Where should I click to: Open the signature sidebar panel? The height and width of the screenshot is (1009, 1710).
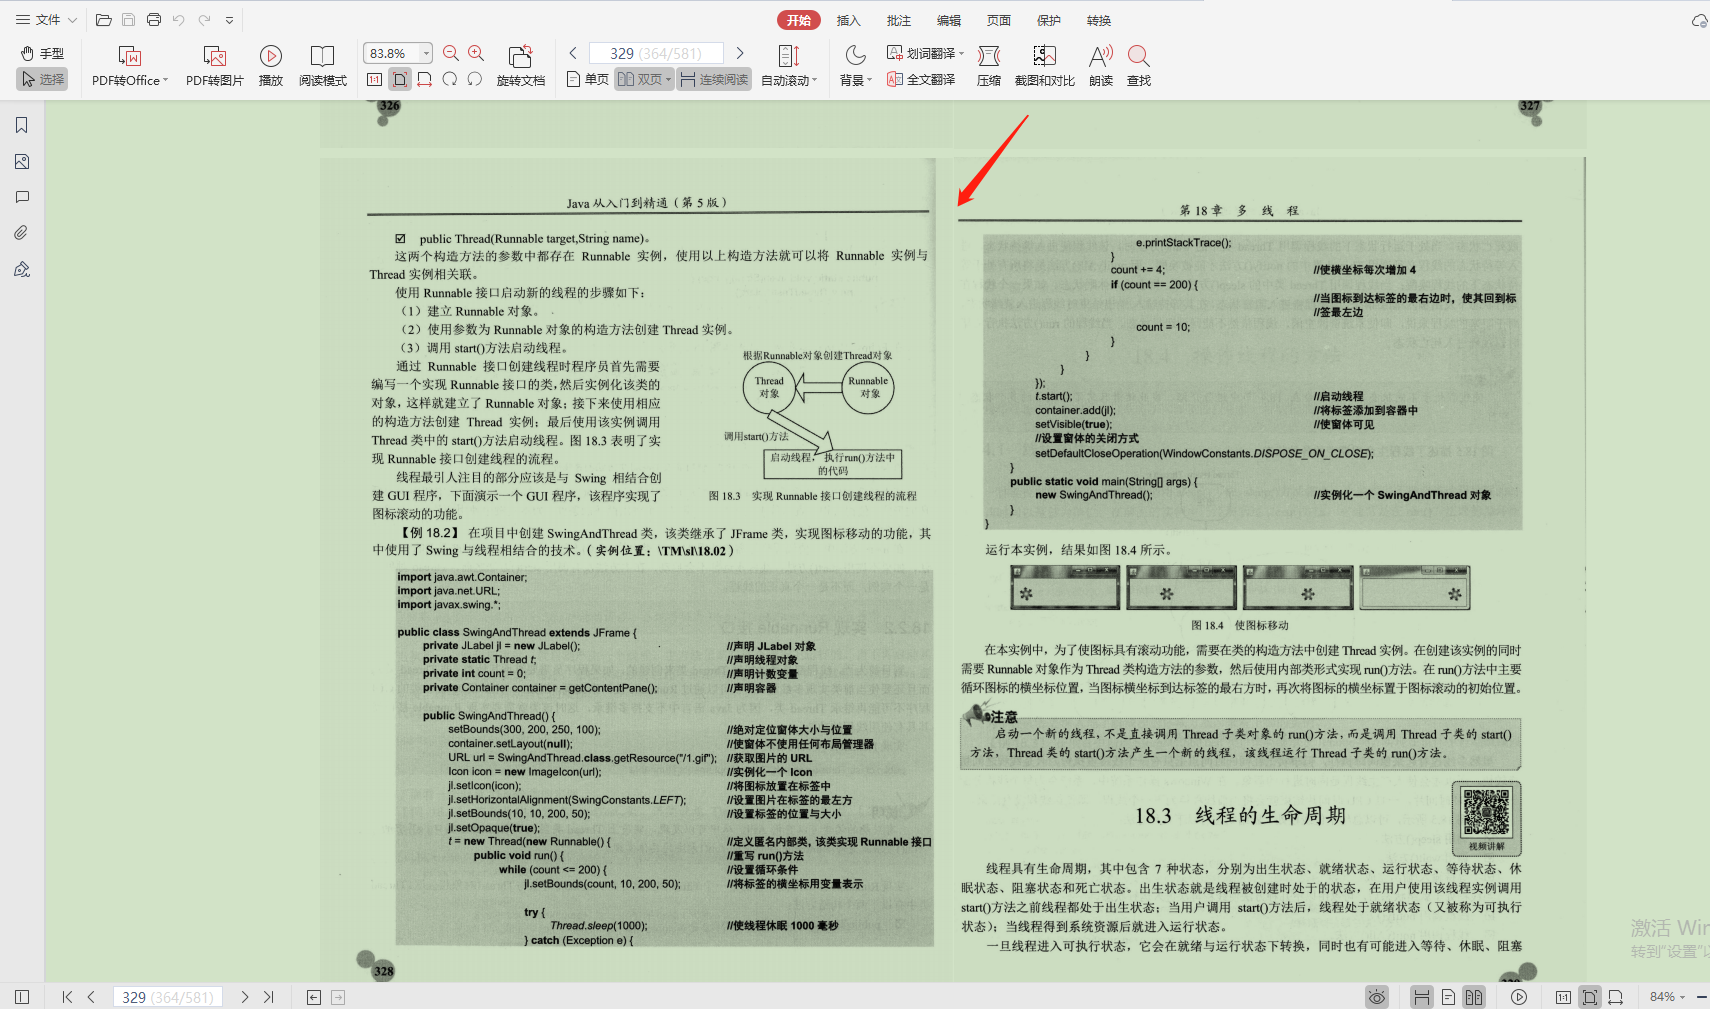click(22, 269)
